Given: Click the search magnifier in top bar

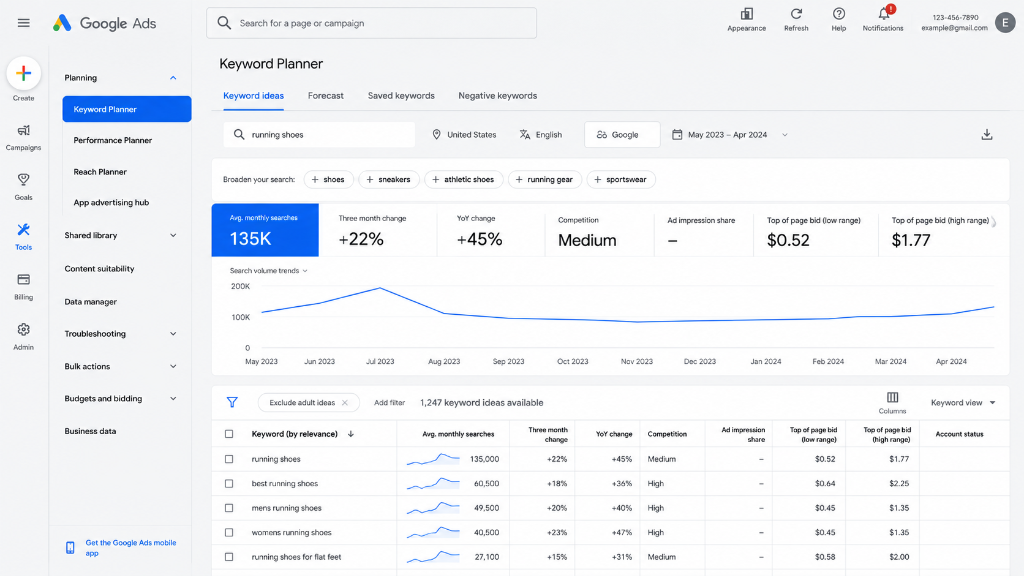Looking at the screenshot, I should tap(224, 23).
